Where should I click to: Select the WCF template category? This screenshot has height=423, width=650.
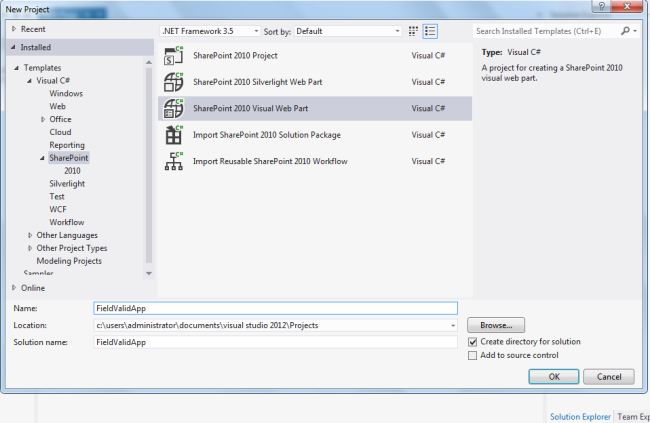[x=58, y=209]
